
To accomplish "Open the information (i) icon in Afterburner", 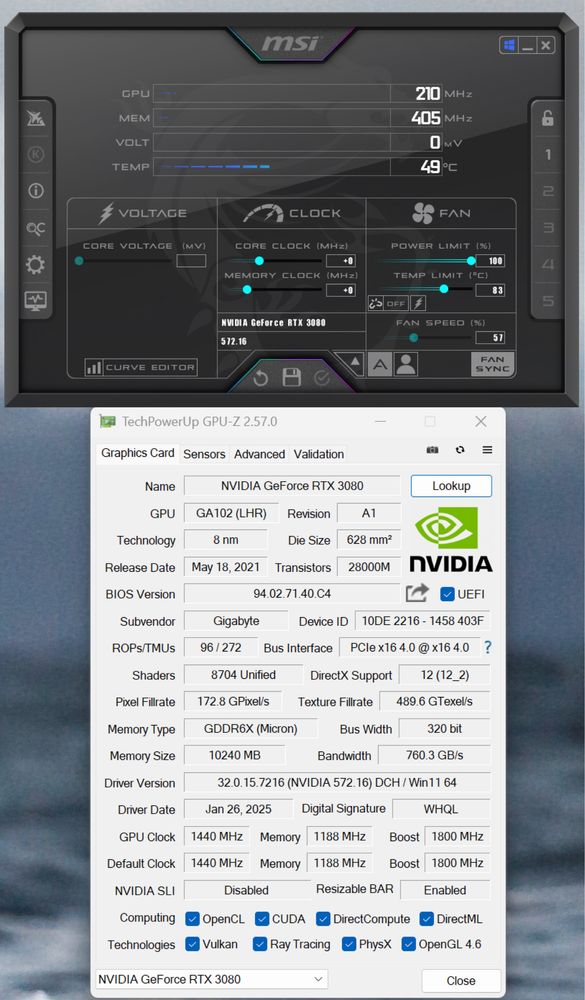I will point(36,191).
